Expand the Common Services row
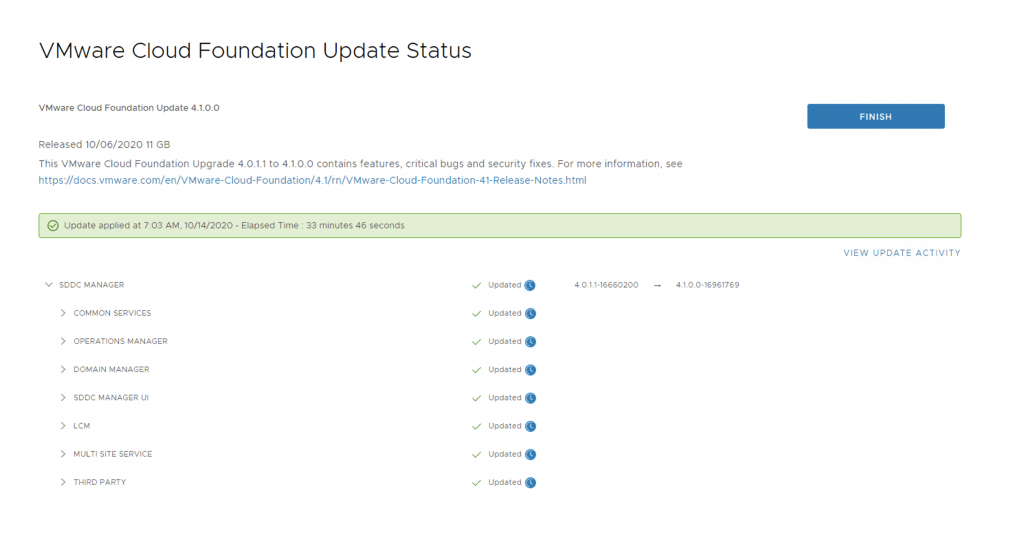 63,313
